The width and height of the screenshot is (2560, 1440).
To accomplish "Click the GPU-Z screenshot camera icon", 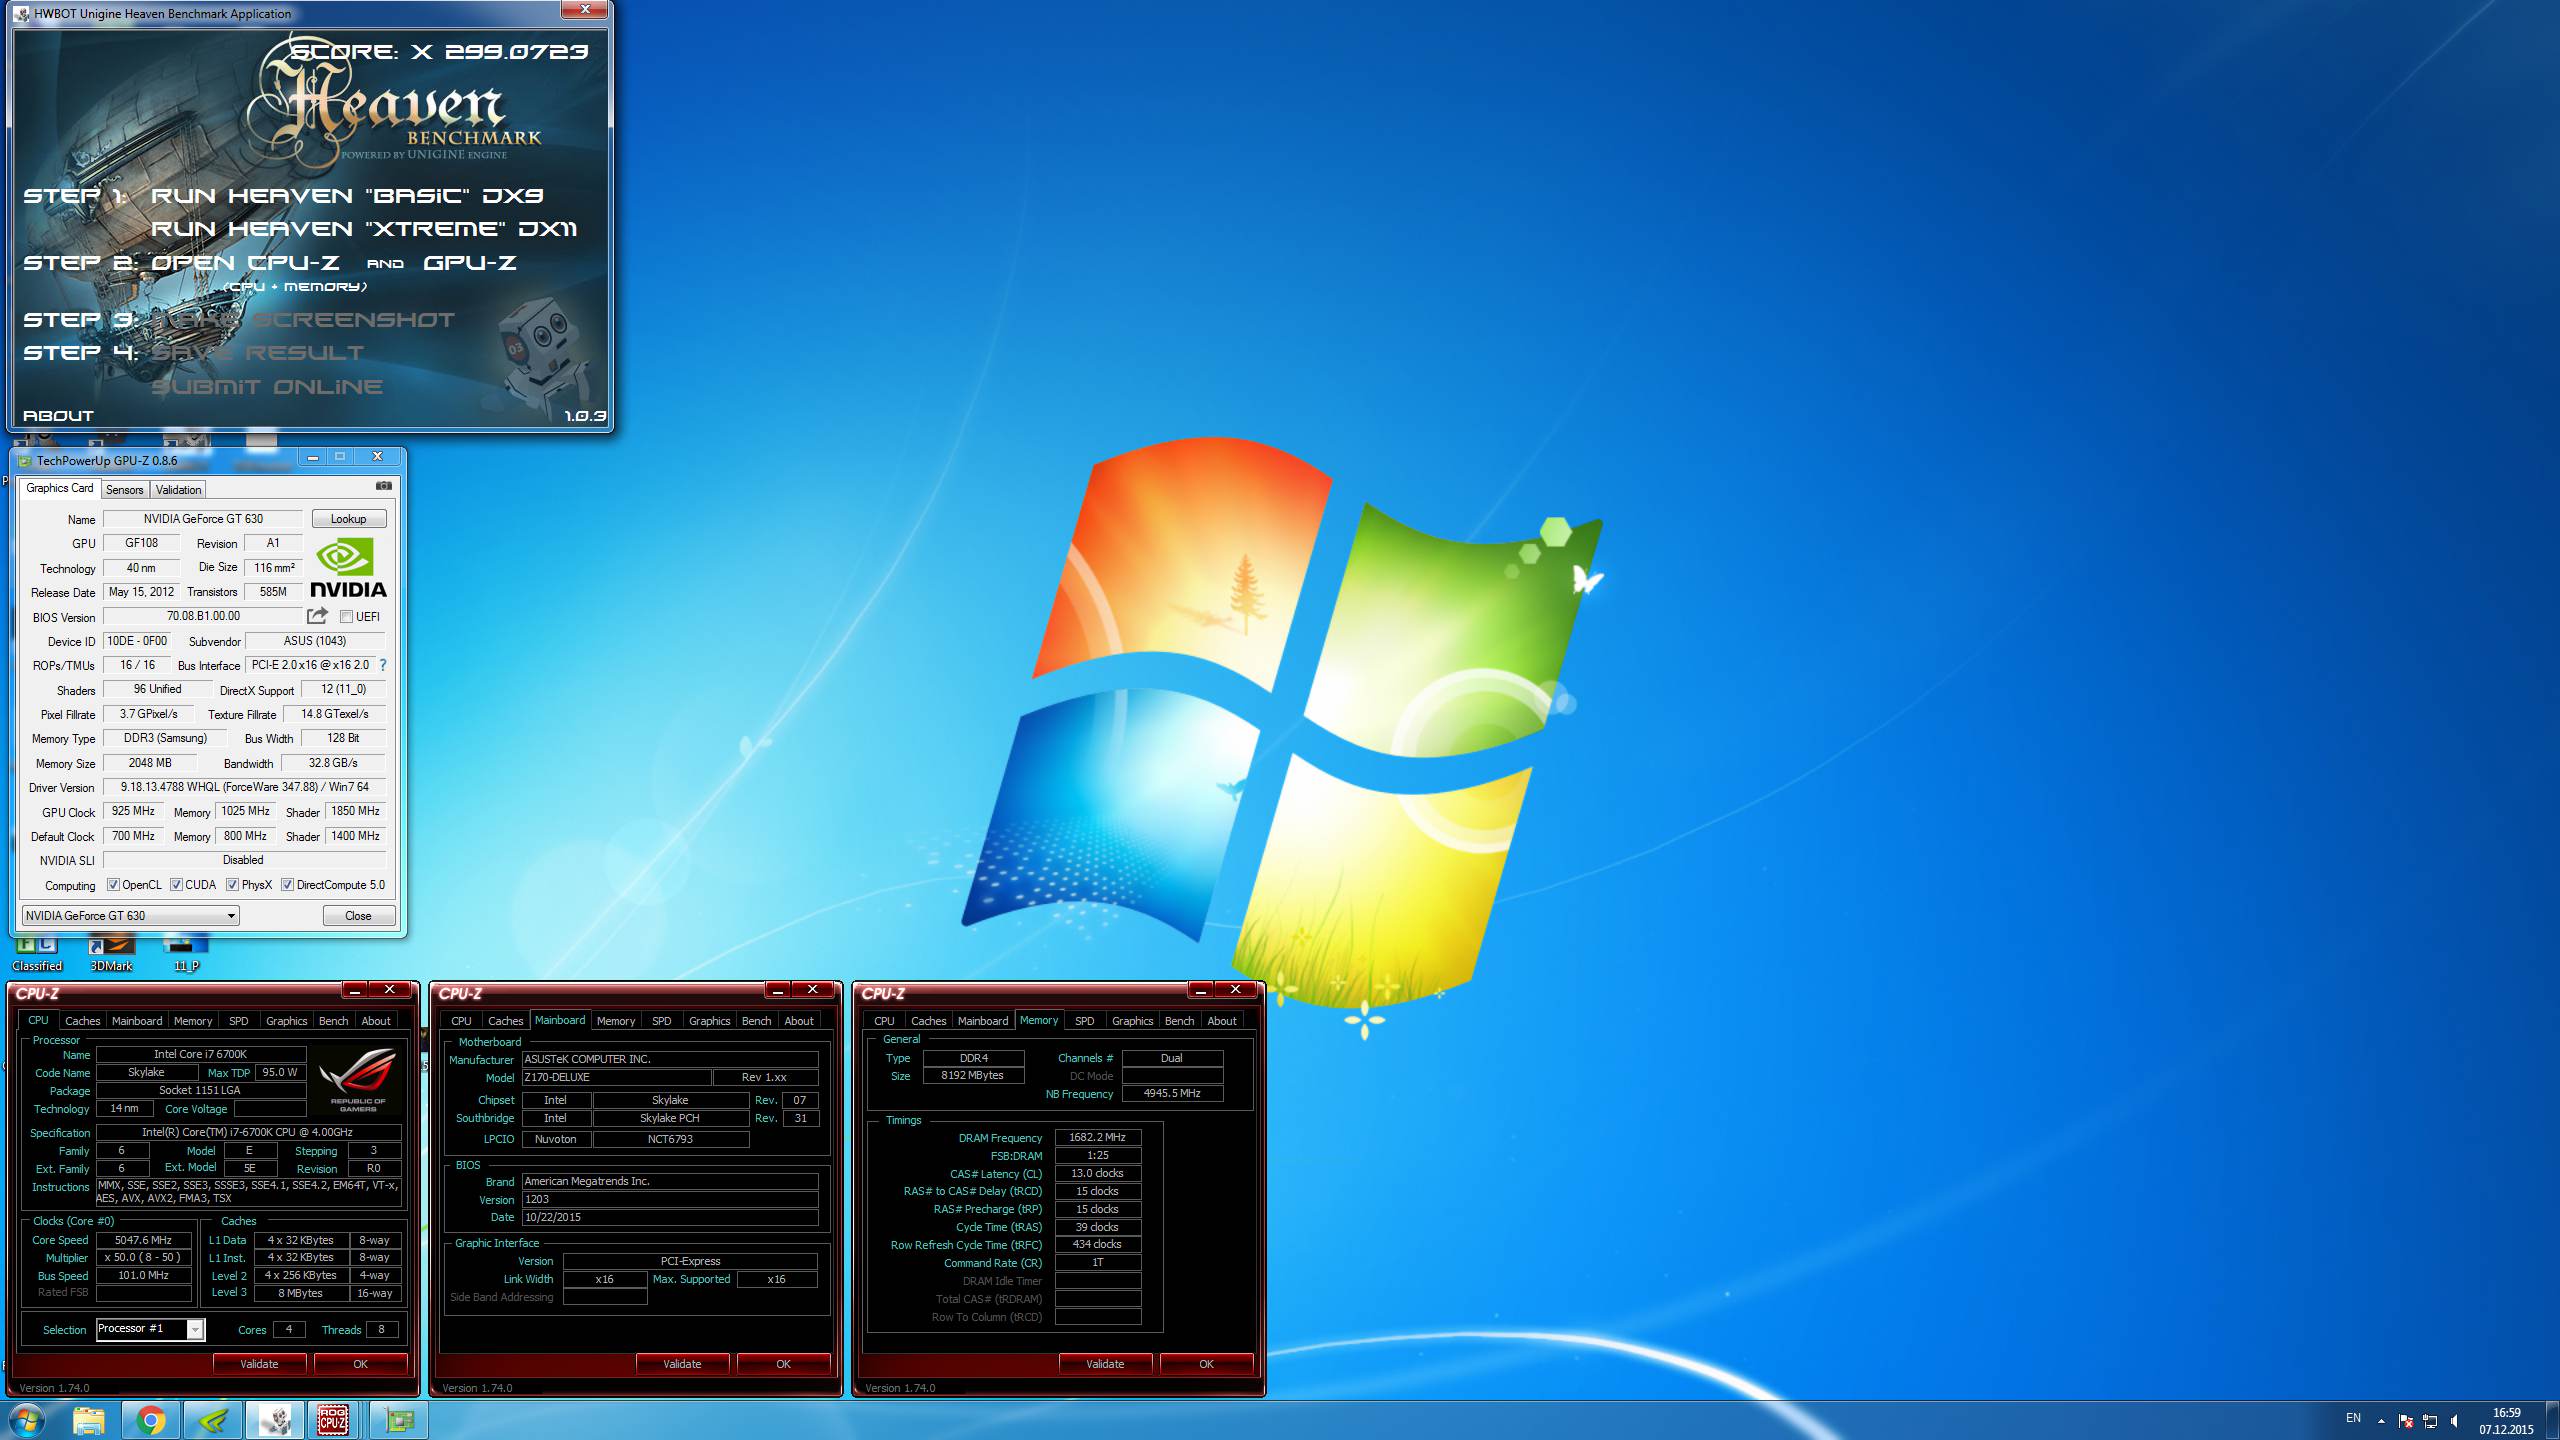I will click(x=384, y=486).
